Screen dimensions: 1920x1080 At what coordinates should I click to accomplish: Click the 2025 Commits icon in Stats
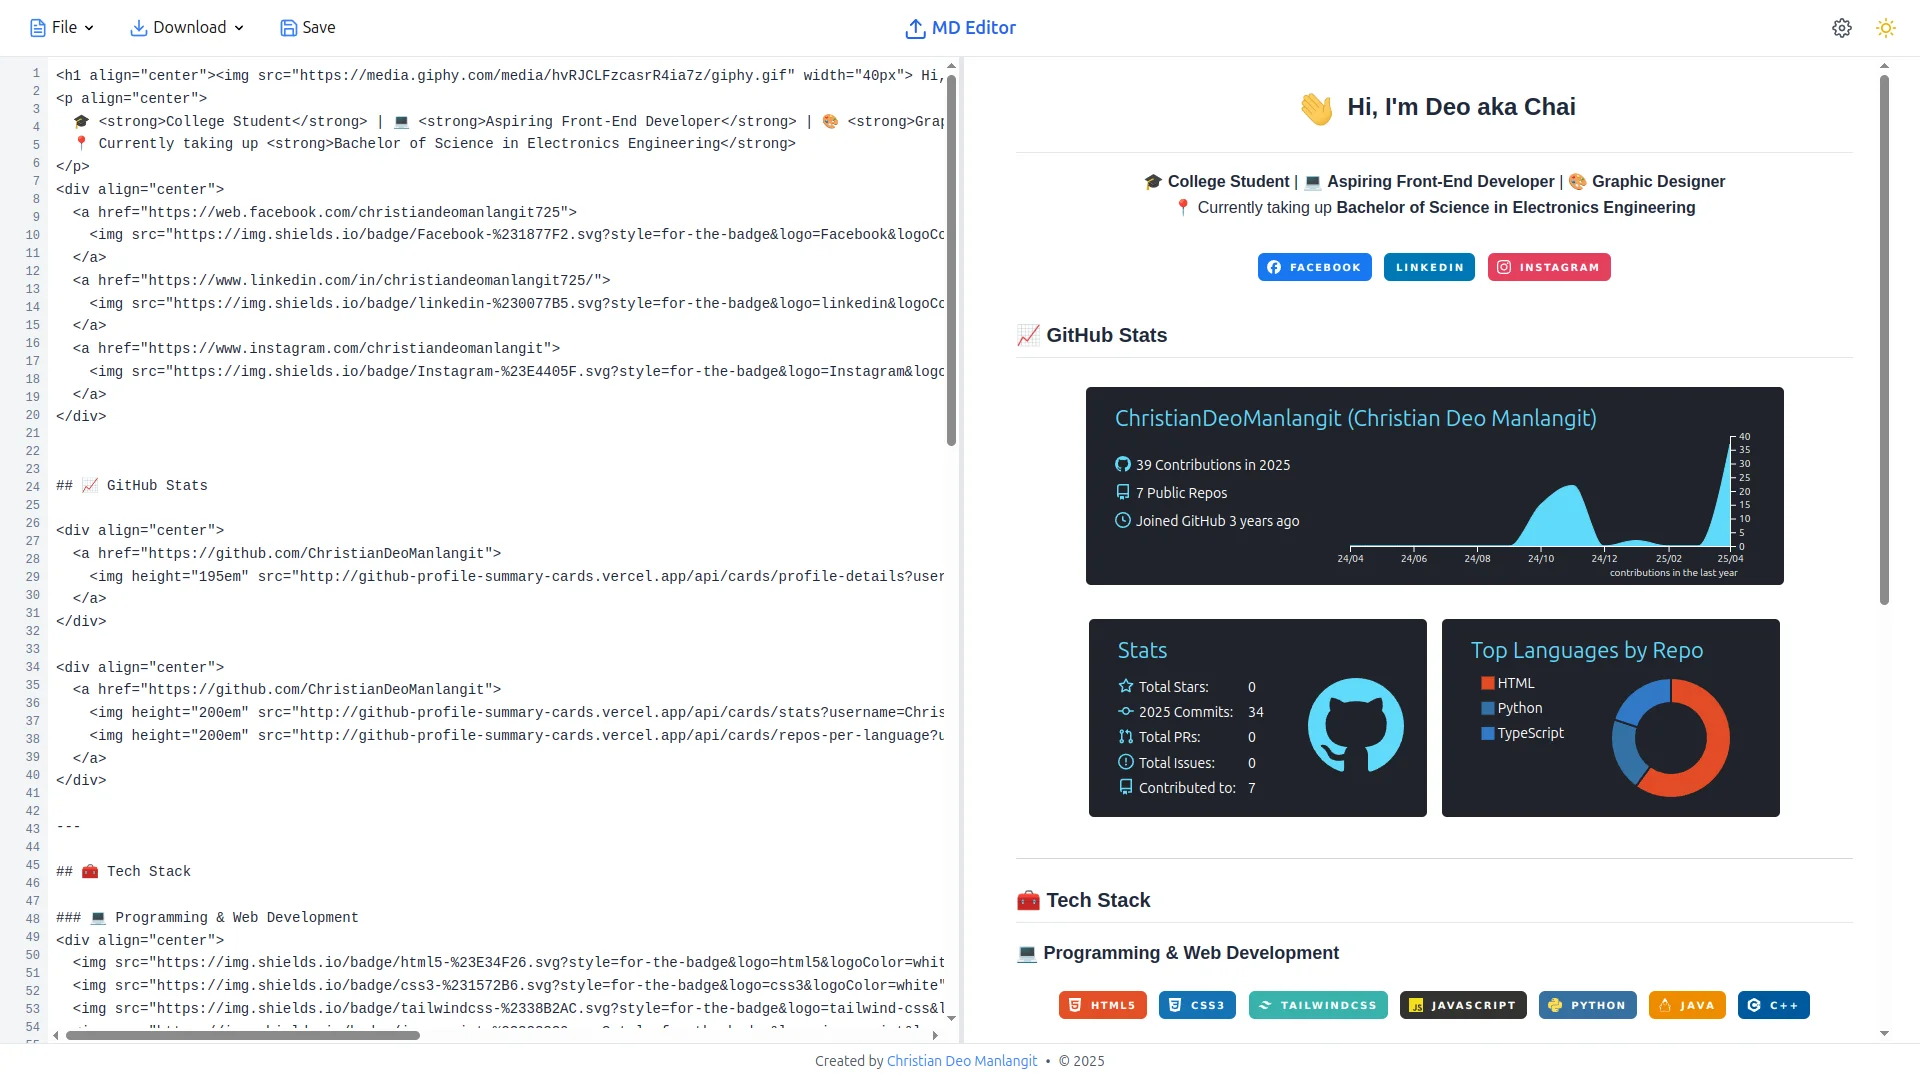click(x=1126, y=711)
